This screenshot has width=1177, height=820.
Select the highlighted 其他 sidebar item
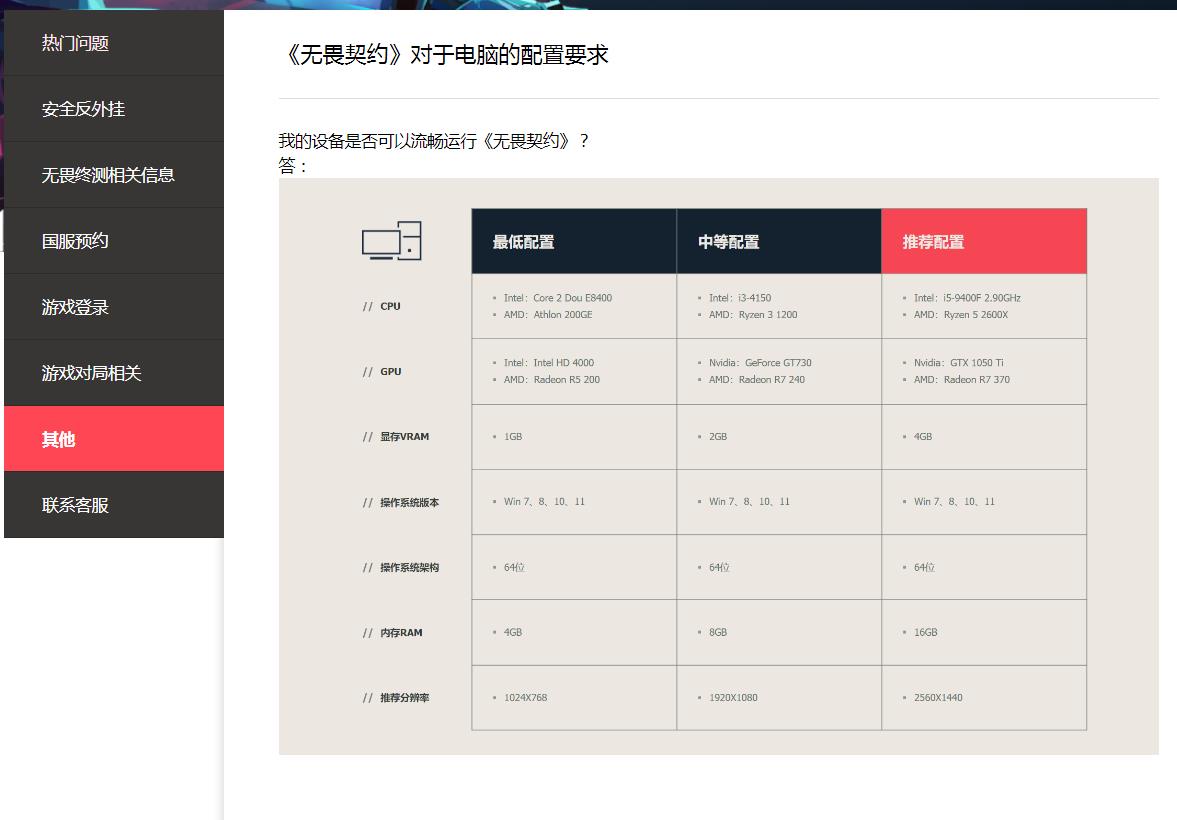(58, 438)
